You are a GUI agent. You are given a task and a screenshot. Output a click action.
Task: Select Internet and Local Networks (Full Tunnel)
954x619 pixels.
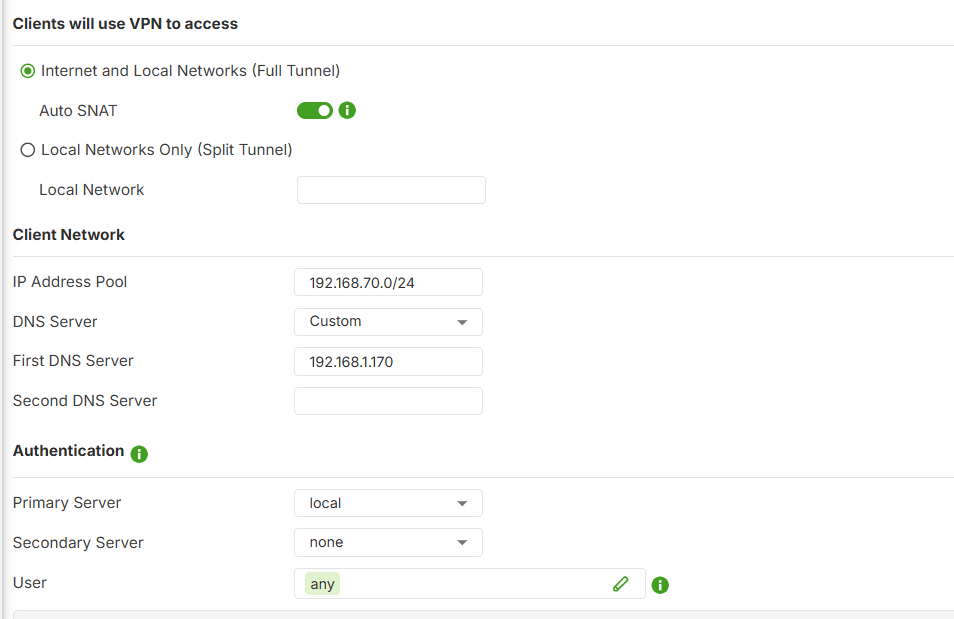pos(27,71)
